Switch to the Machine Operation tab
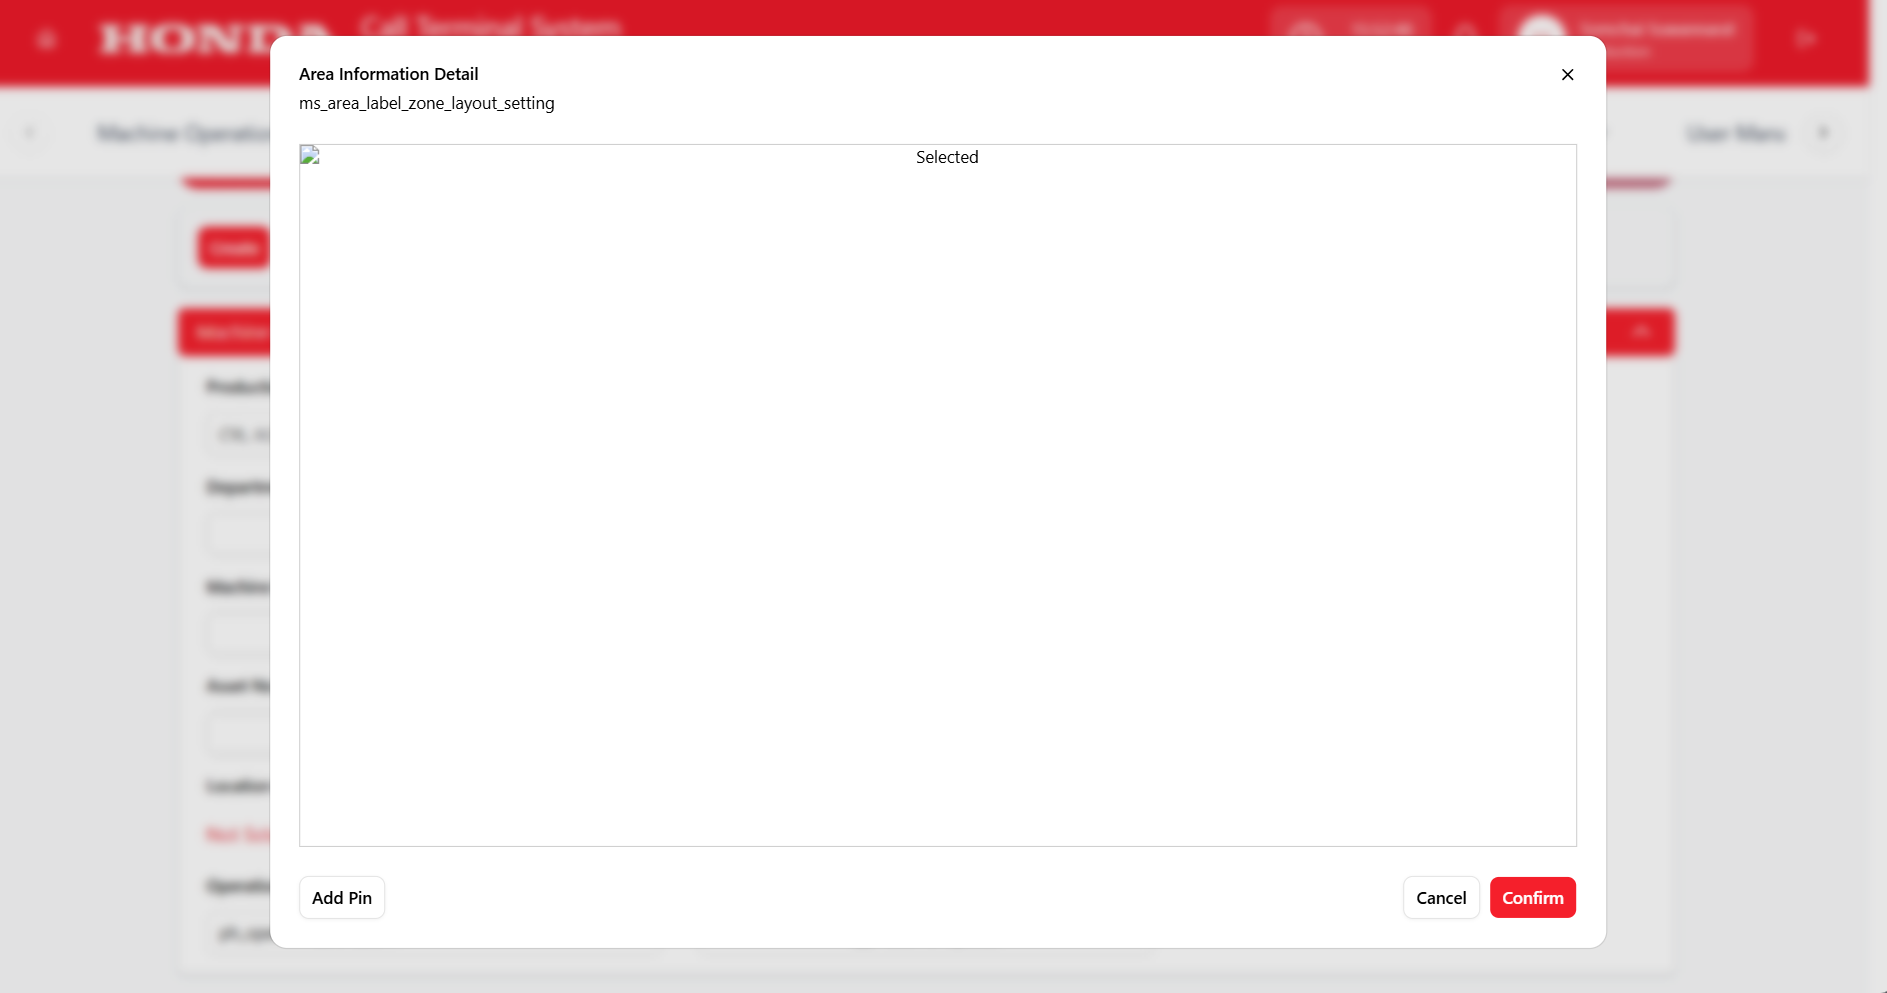Image resolution: width=1887 pixels, height=993 pixels. 182,133
